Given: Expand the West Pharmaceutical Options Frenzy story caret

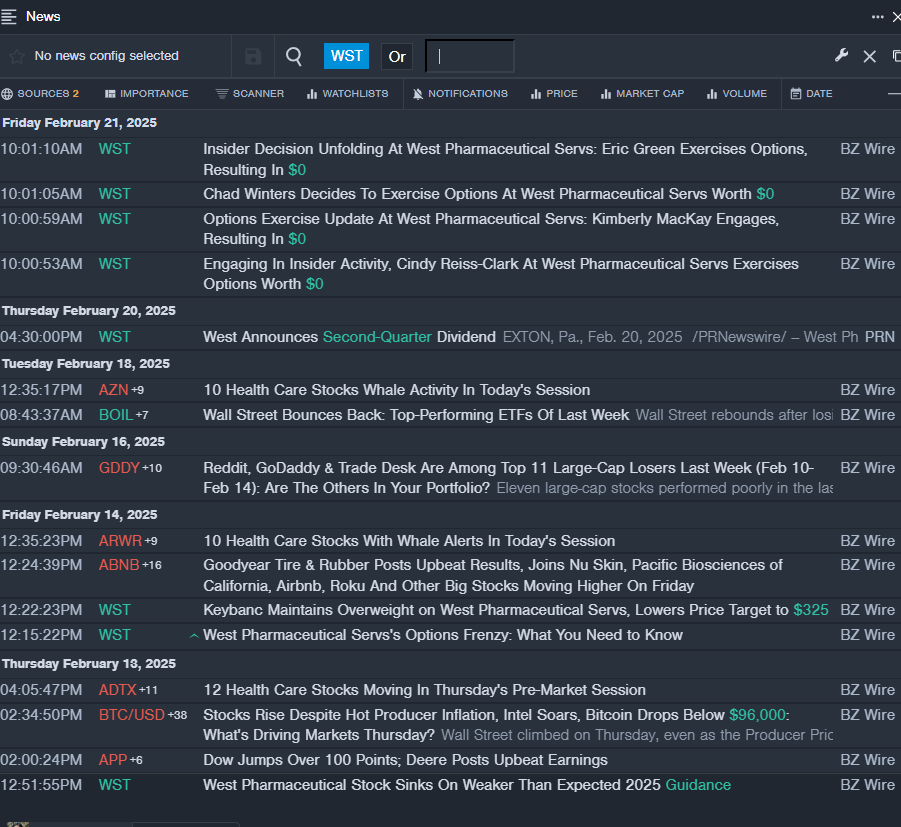Looking at the screenshot, I should point(194,635).
